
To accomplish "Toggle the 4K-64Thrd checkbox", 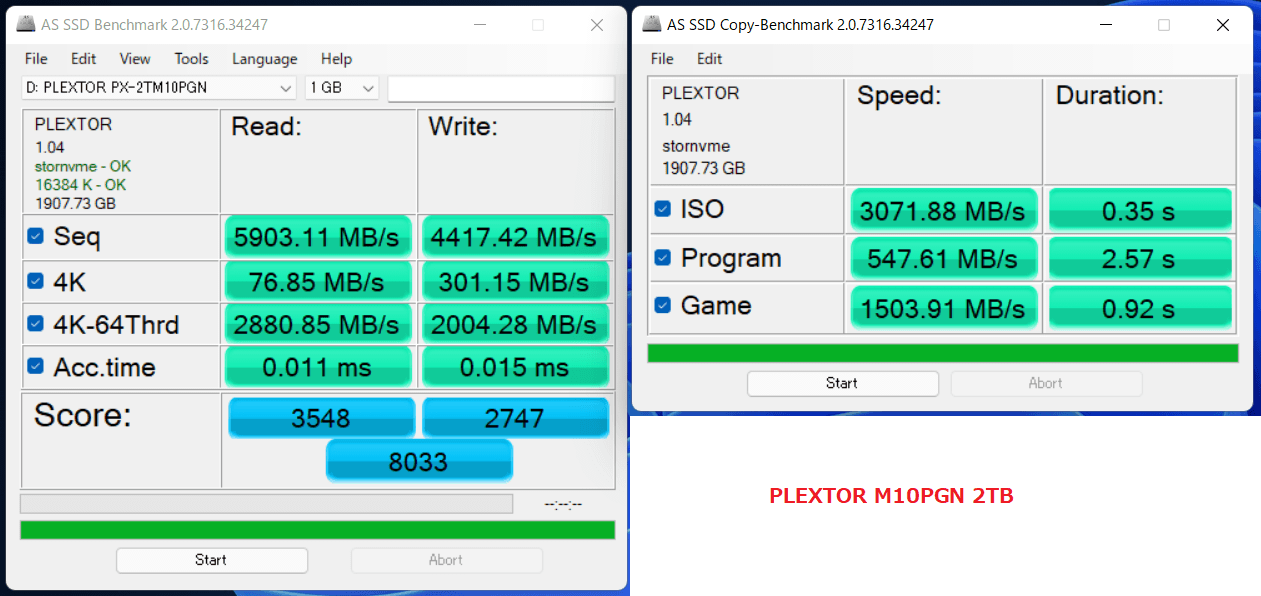I will coord(36,324).
